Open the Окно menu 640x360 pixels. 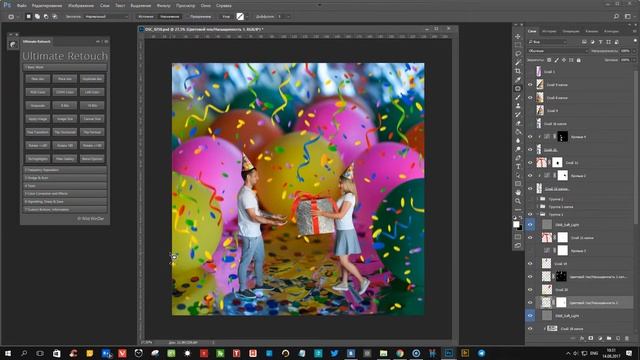[x=206, y=6]
